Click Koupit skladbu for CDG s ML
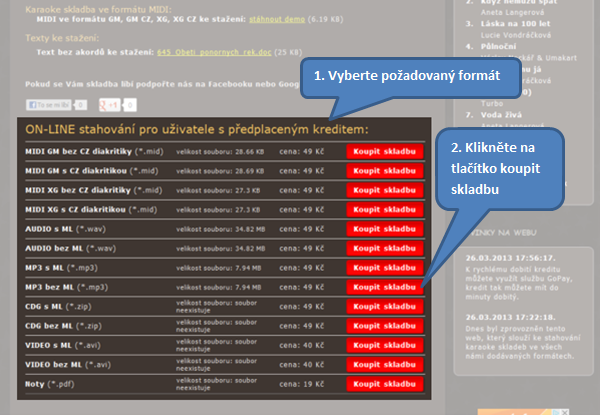 pos(385,306)
